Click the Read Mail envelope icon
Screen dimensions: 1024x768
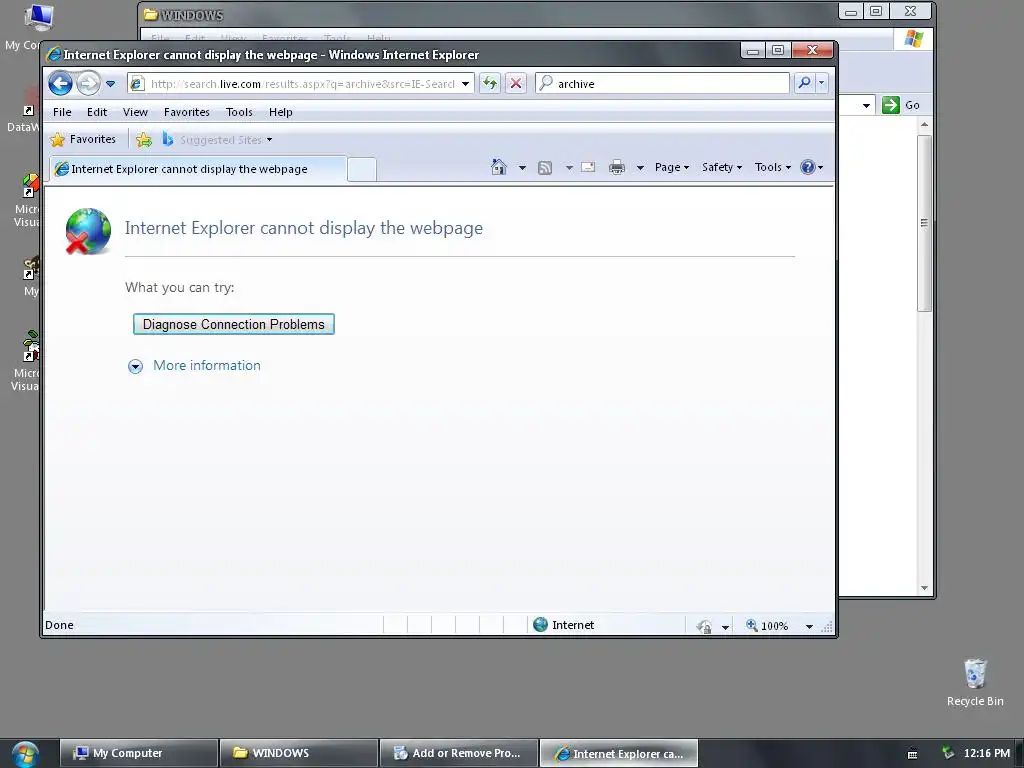coord(588,167)
